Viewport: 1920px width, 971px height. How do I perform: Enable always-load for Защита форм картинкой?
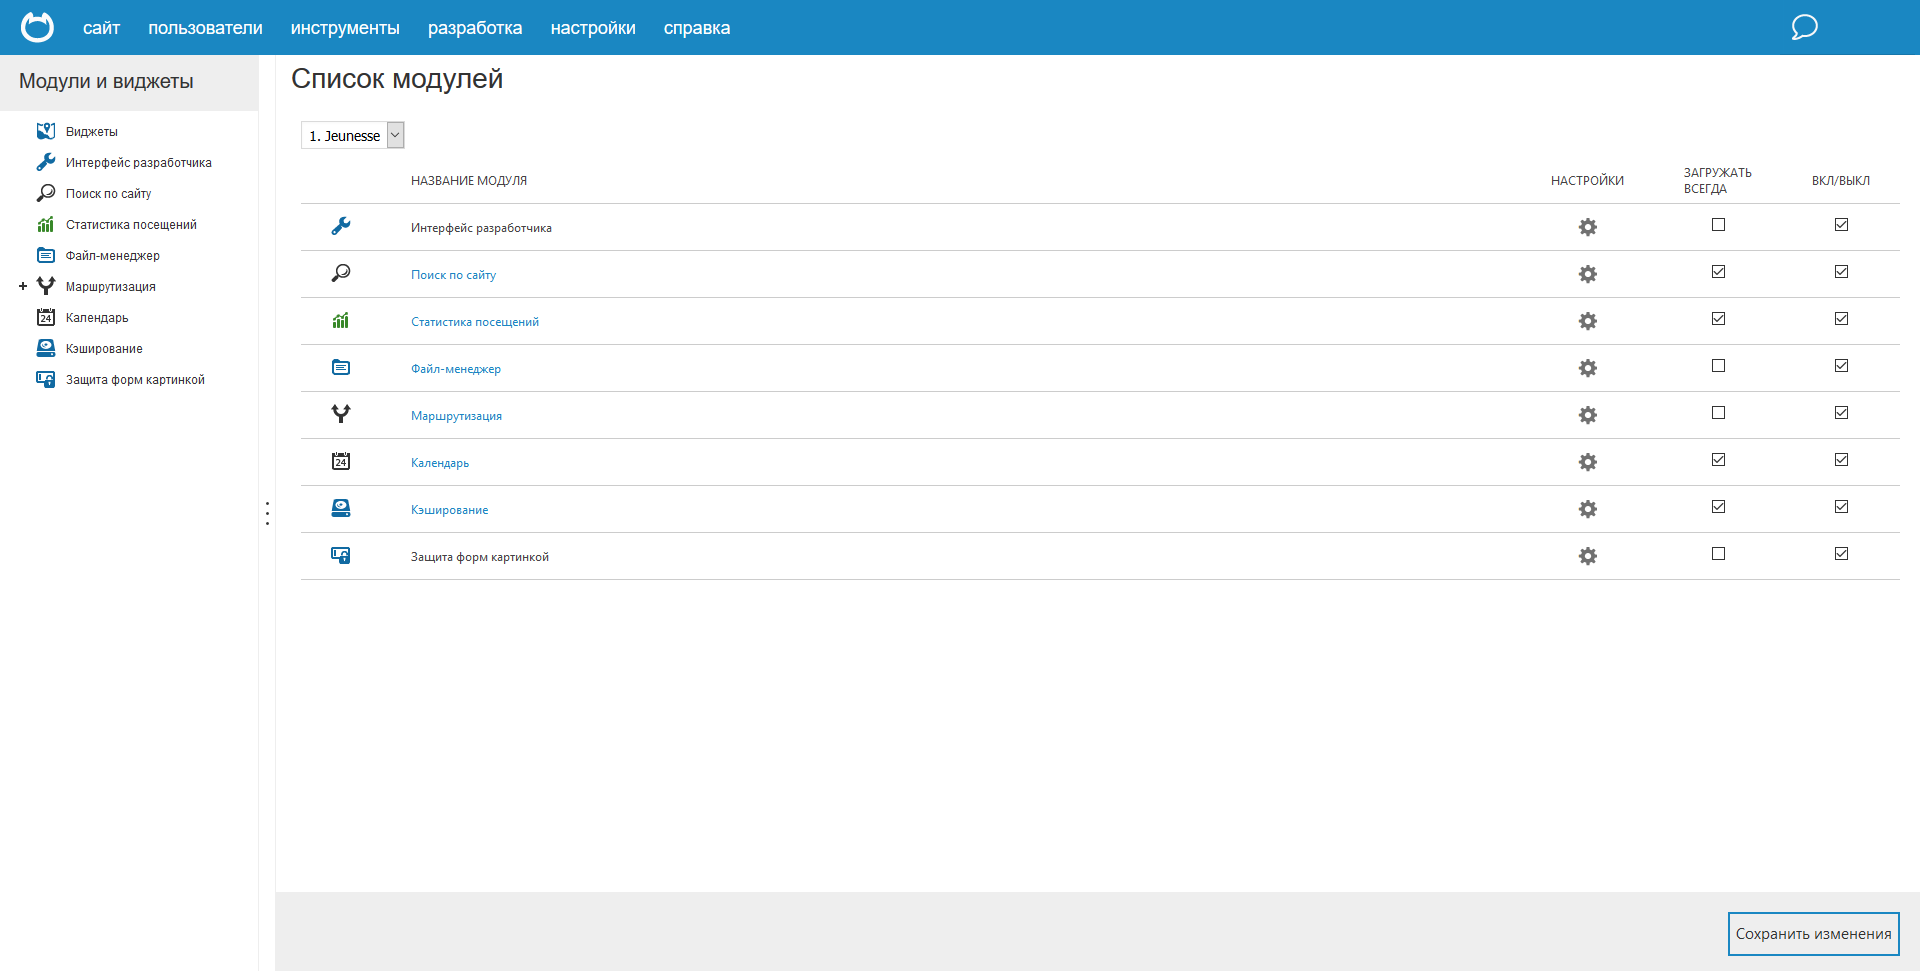pyautogui.click(x=1718, y=554)
